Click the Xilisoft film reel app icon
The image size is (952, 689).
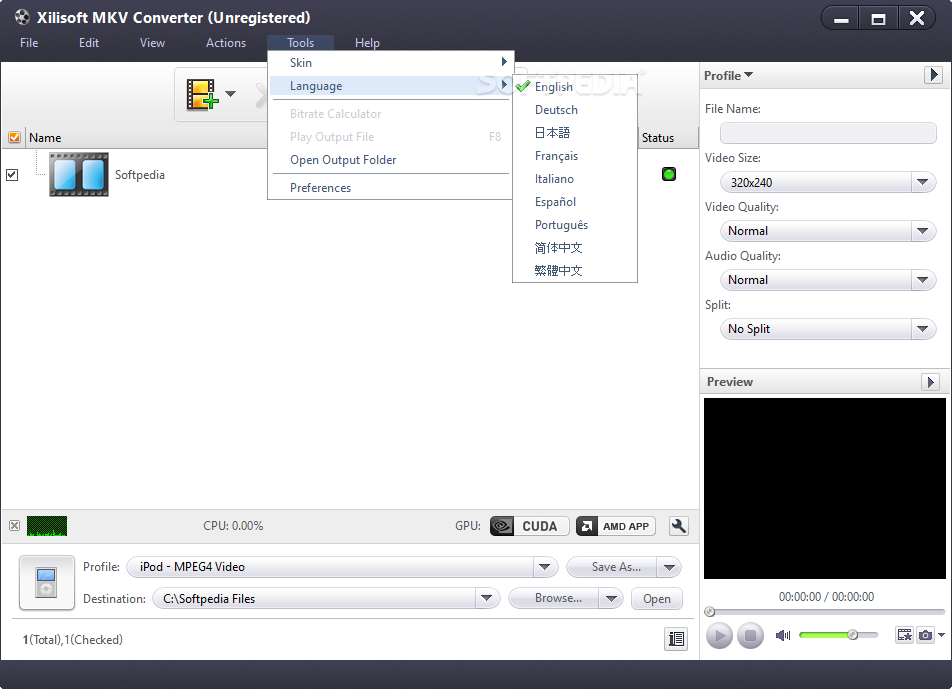pos(22,17)
